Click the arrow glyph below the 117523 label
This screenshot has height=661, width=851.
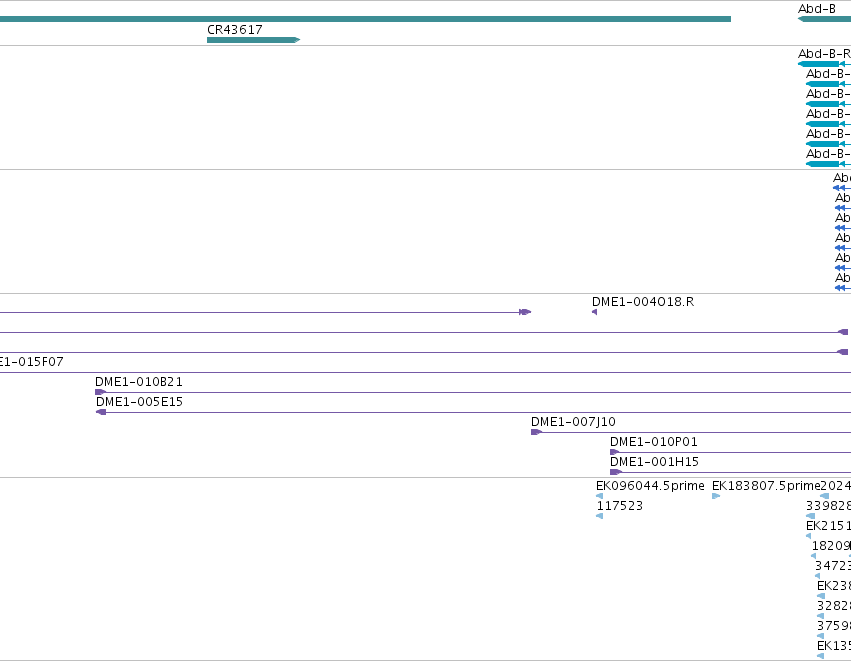coord(599,516)
